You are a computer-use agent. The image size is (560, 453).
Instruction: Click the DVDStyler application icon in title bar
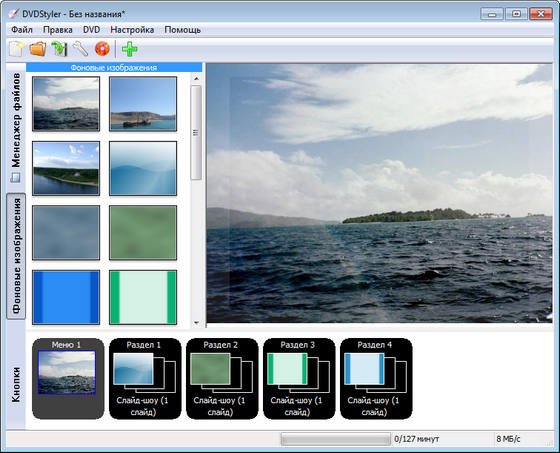coord(13,14)
